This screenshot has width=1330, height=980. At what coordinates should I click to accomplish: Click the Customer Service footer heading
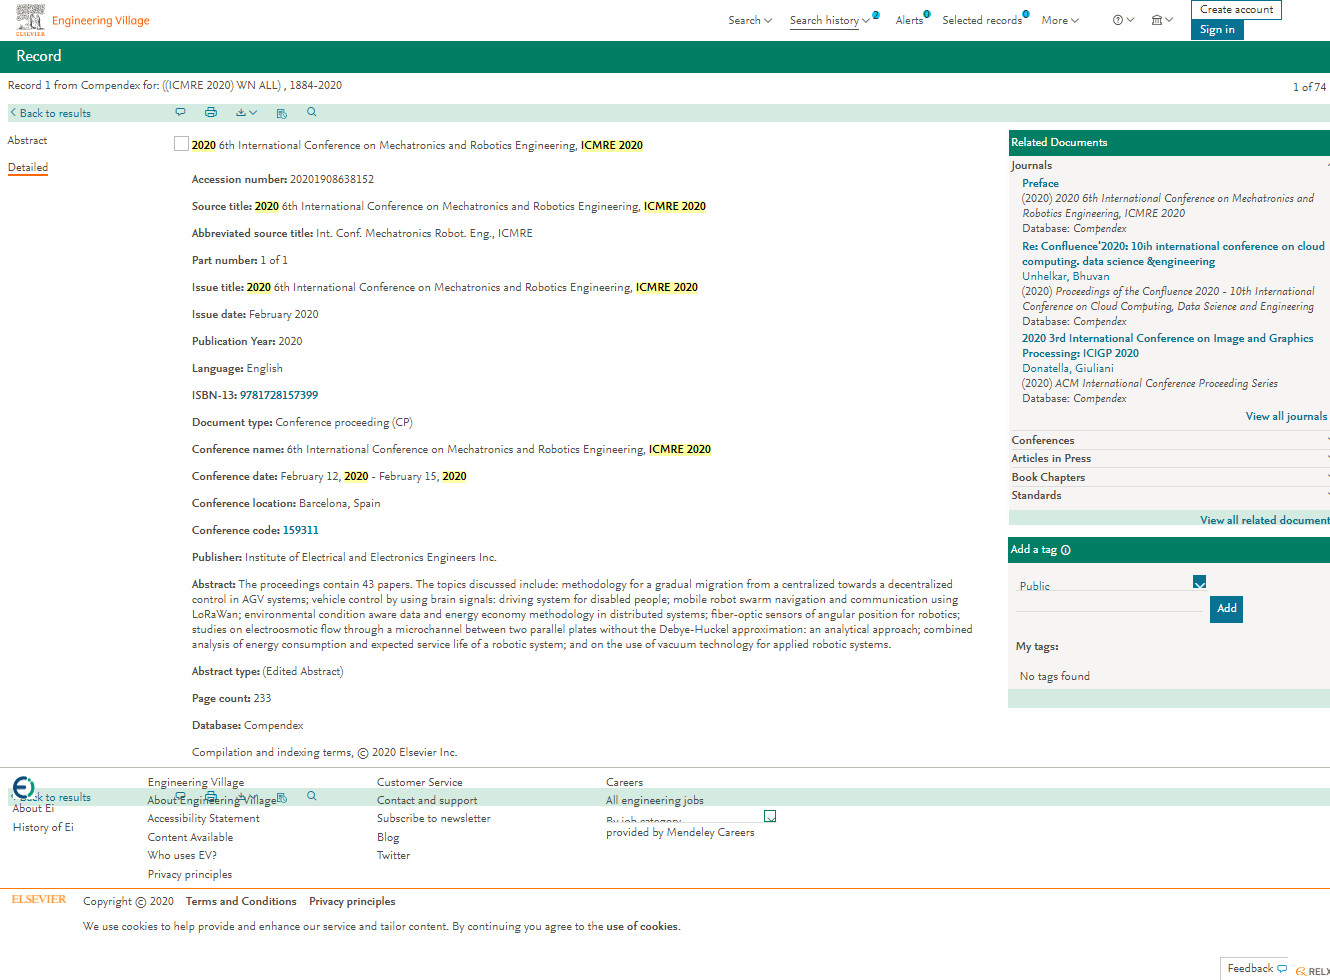[419, 782]
